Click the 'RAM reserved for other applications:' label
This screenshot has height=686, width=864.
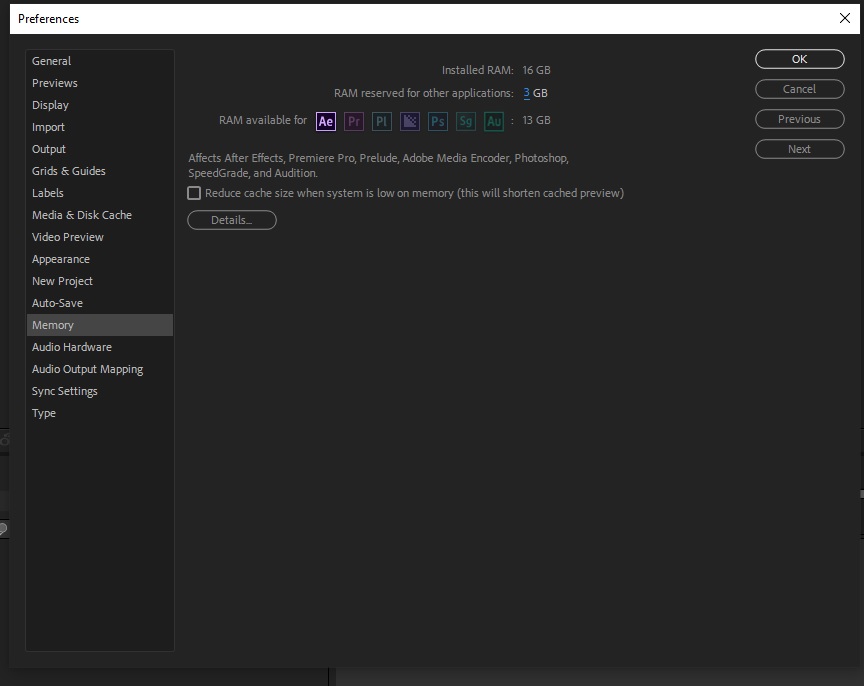point(424,93)
